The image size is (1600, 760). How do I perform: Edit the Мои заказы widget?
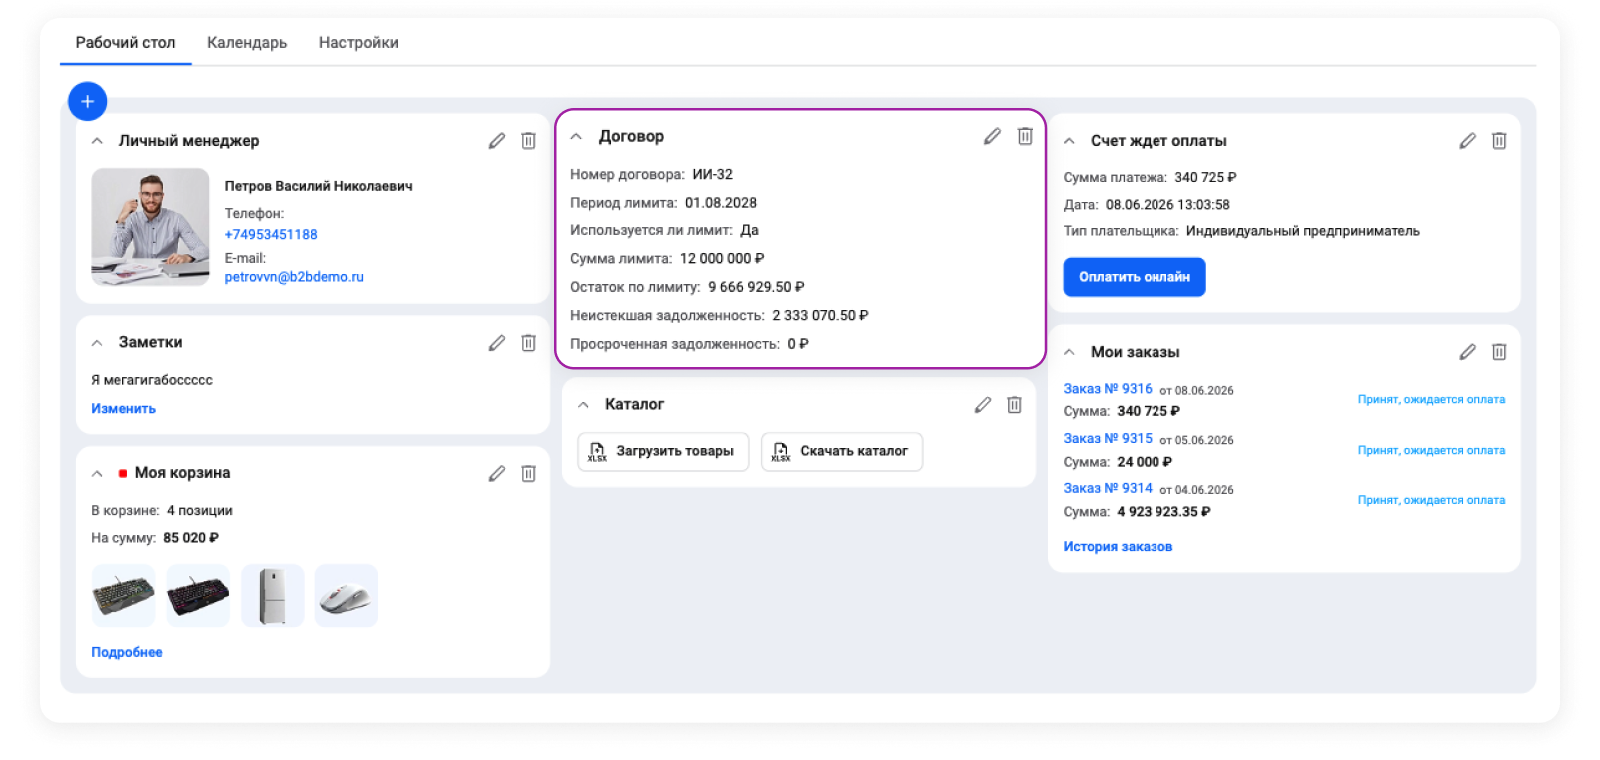[1467, 352]
